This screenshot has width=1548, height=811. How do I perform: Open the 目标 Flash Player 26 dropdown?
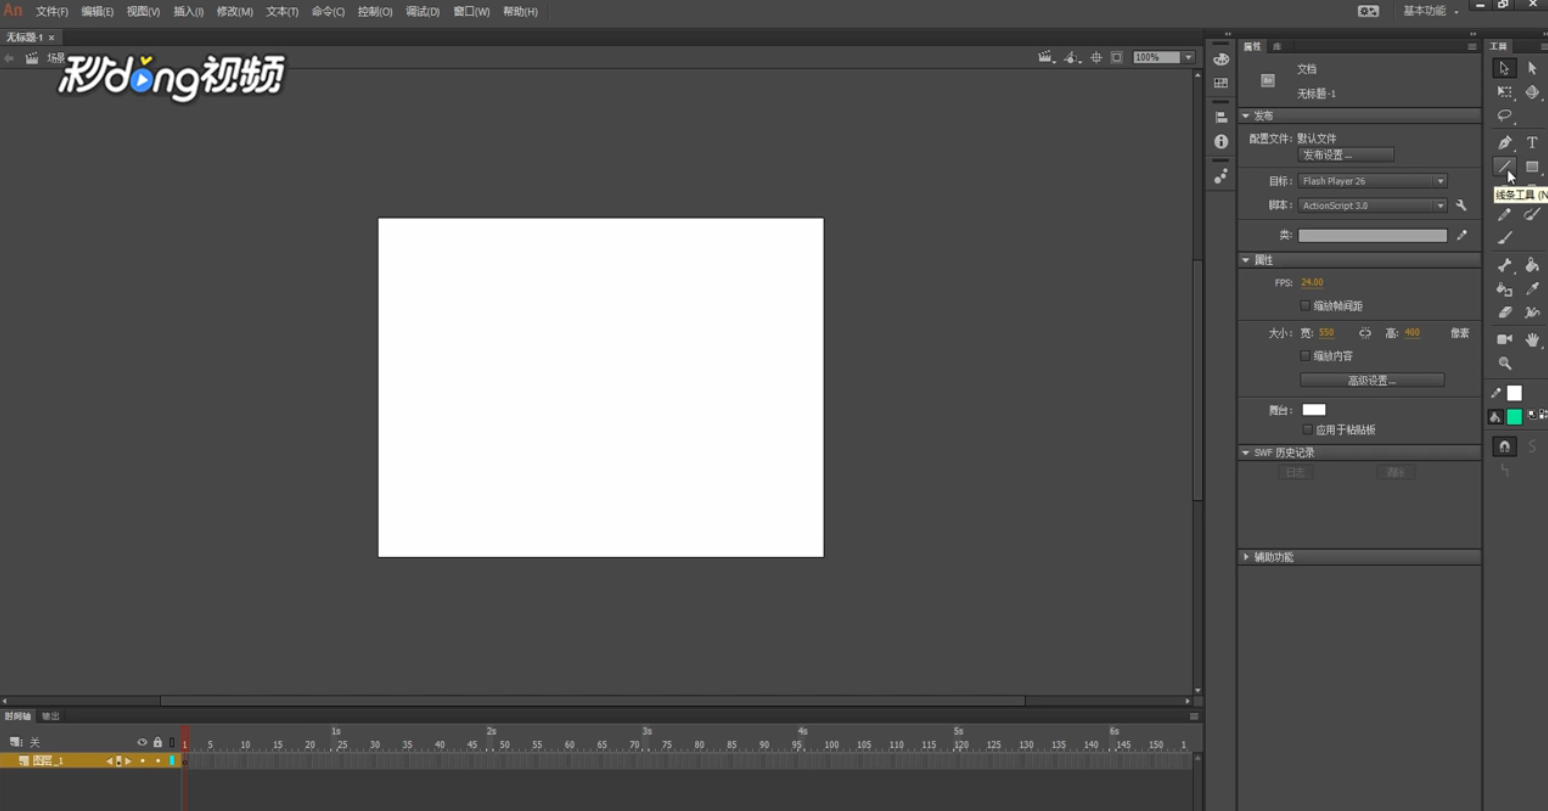tap(1372, 181)
